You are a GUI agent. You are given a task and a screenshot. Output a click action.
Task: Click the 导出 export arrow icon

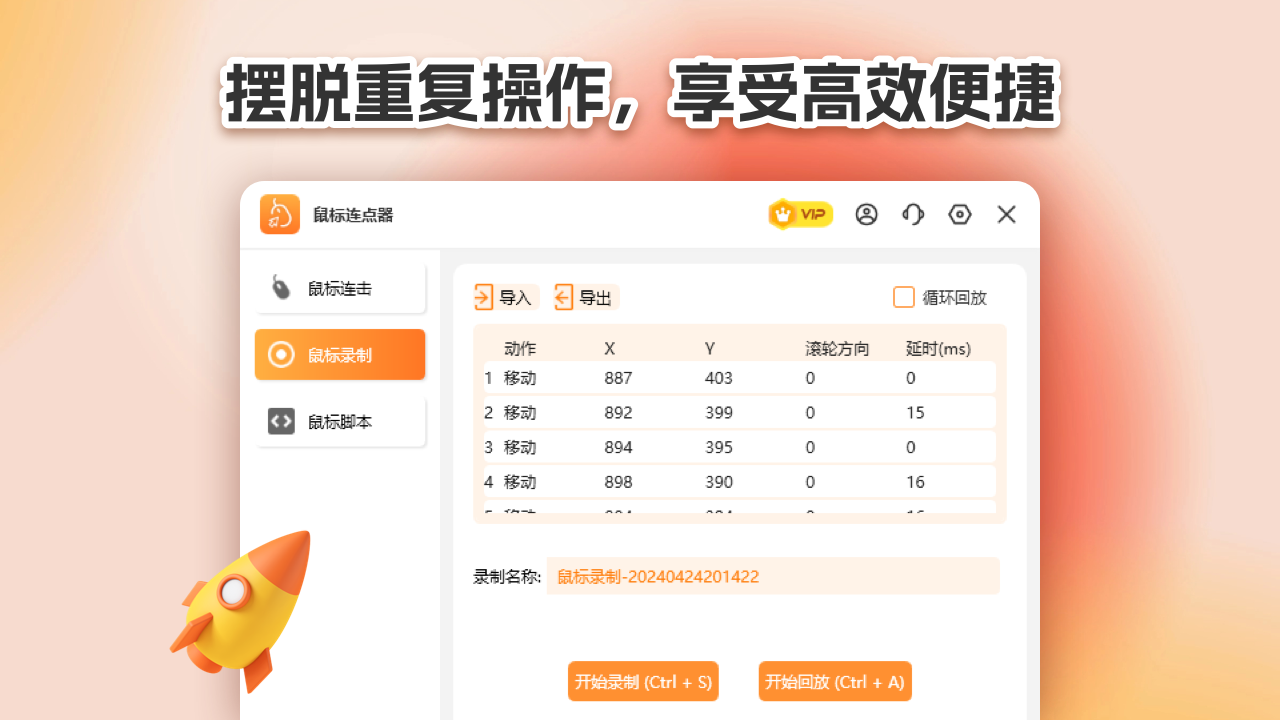(x=565, y=296)
